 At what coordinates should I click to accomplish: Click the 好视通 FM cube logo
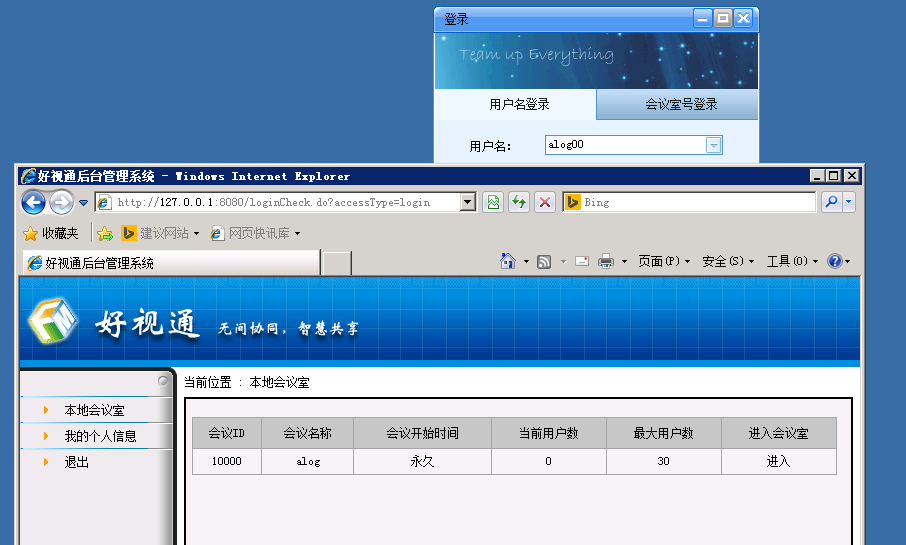coord(52,320)
